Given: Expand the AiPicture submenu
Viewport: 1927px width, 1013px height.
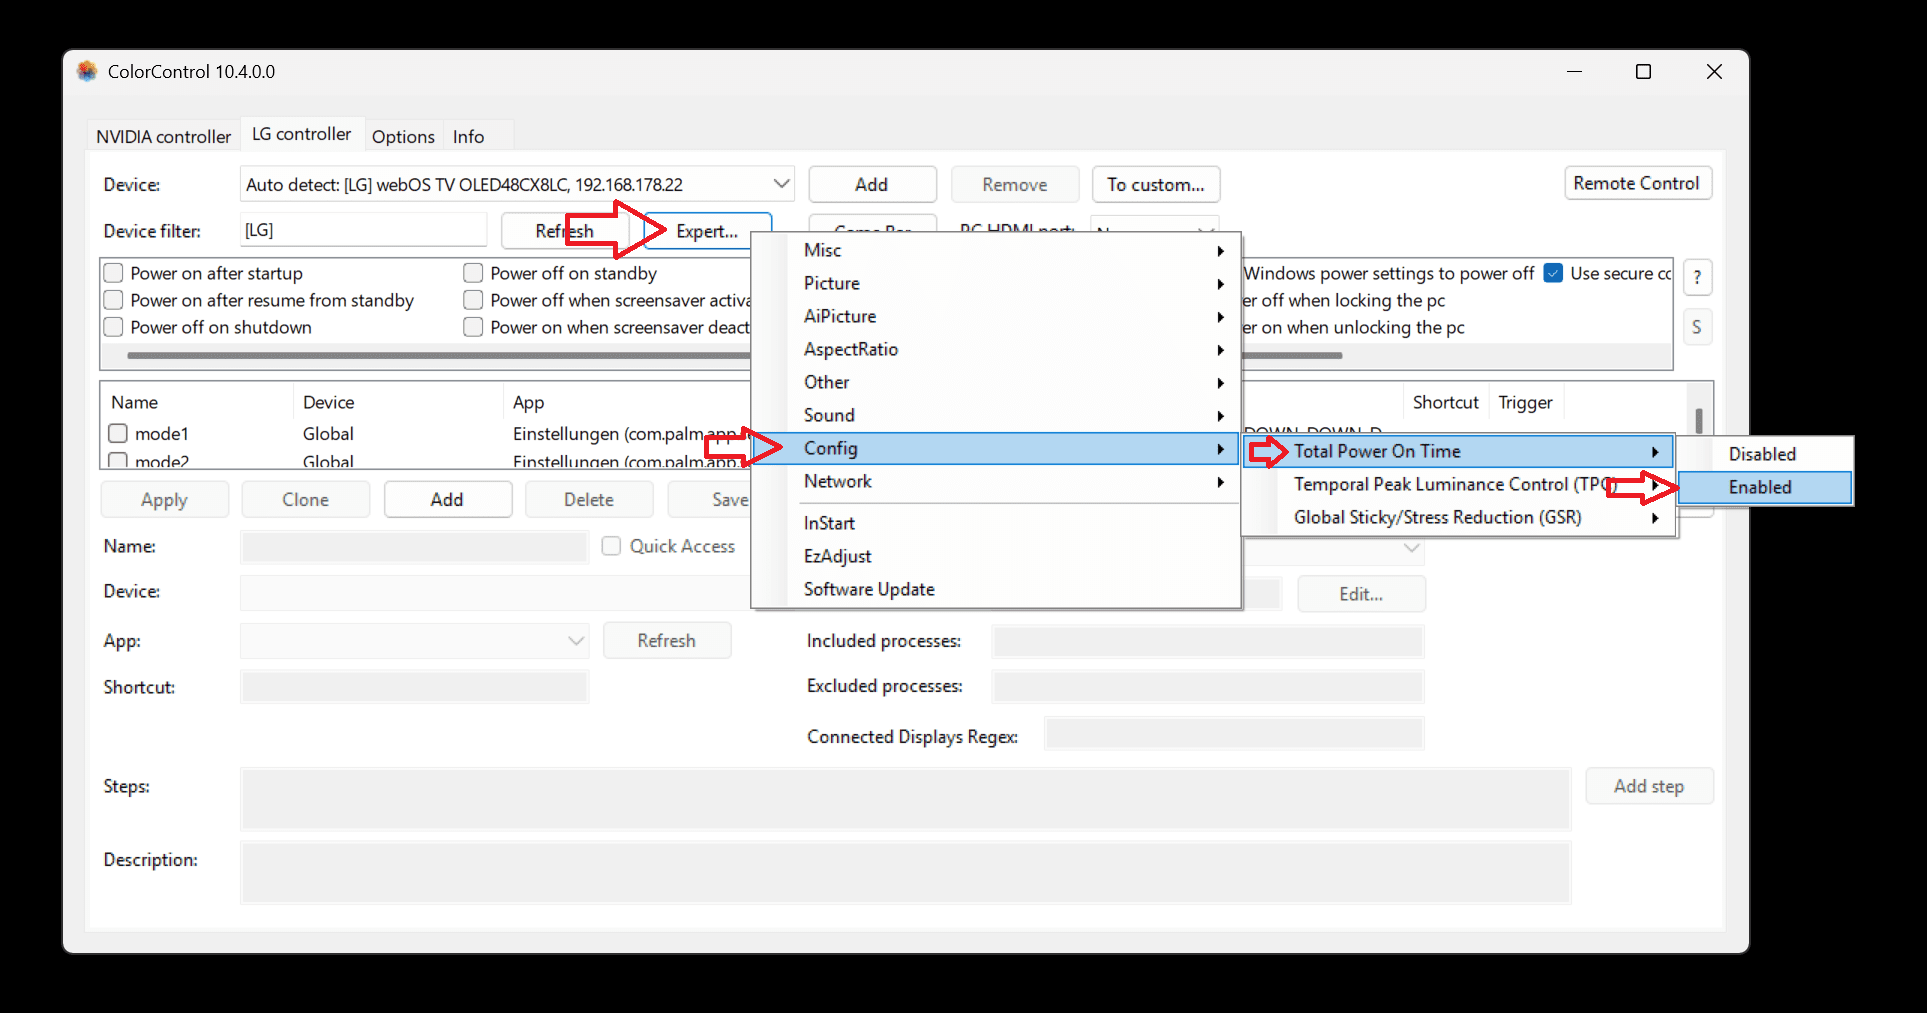Looking at the screenshot, I should [x=996, y=316].
